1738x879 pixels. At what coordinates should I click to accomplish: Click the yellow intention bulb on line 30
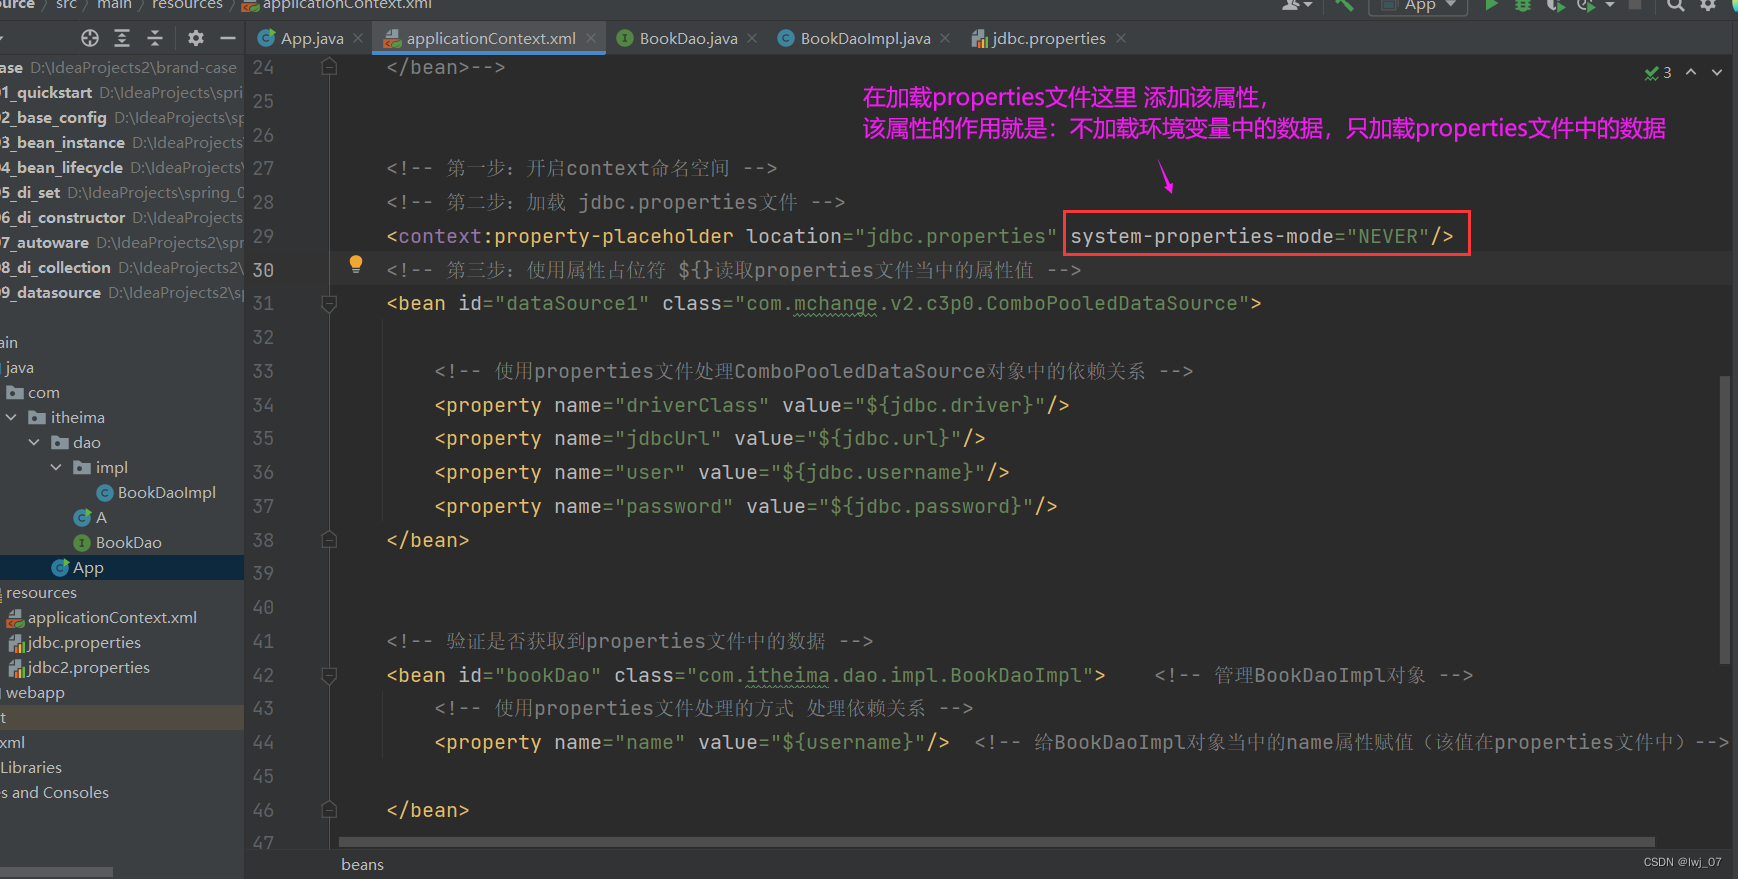(x=355, y=264)
